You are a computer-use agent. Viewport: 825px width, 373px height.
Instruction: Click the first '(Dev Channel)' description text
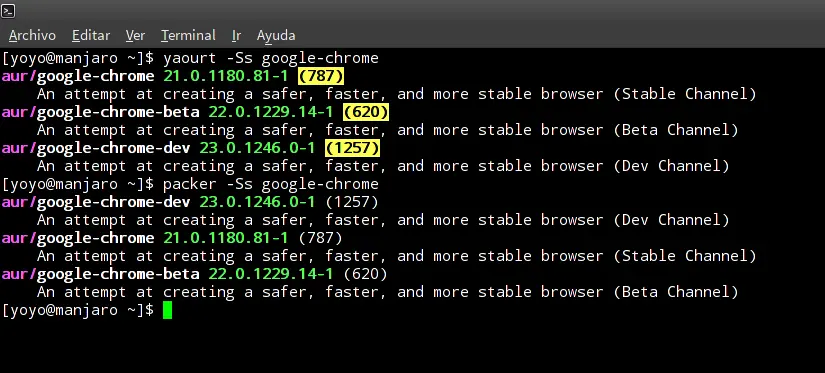click(x=671, y=166)
